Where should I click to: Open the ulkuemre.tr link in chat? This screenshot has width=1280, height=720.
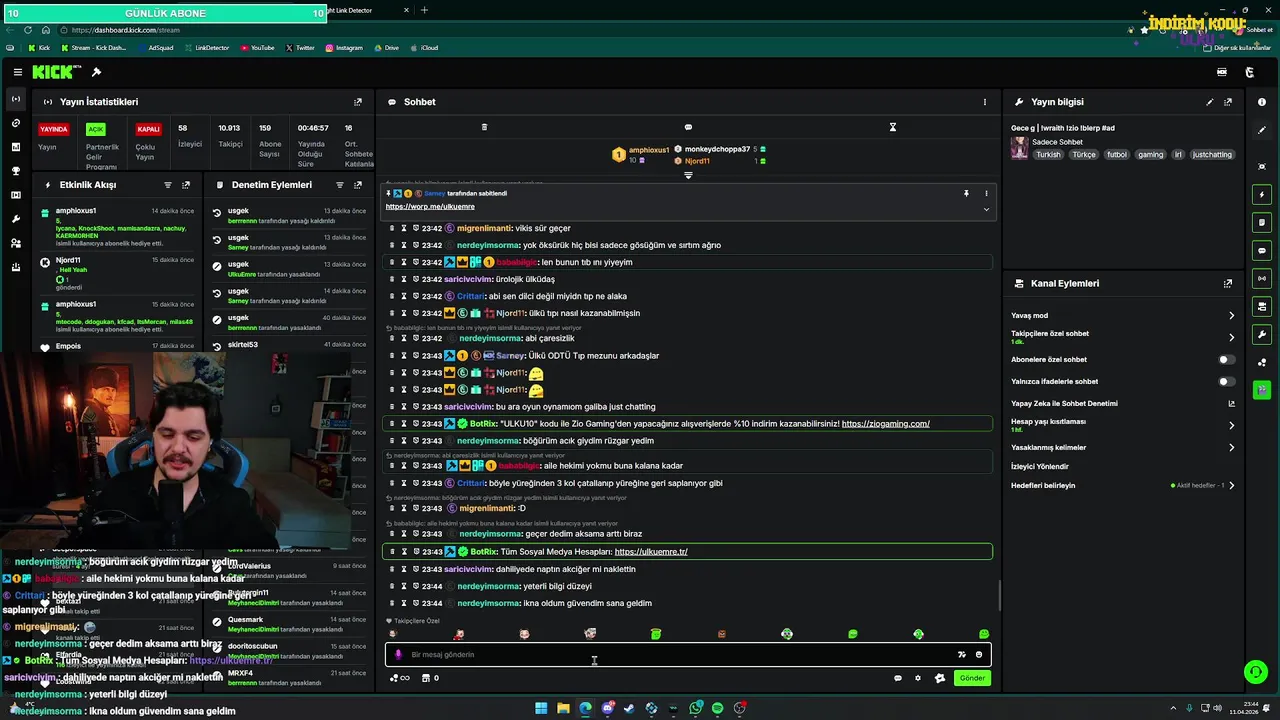[x=651, y=552]
